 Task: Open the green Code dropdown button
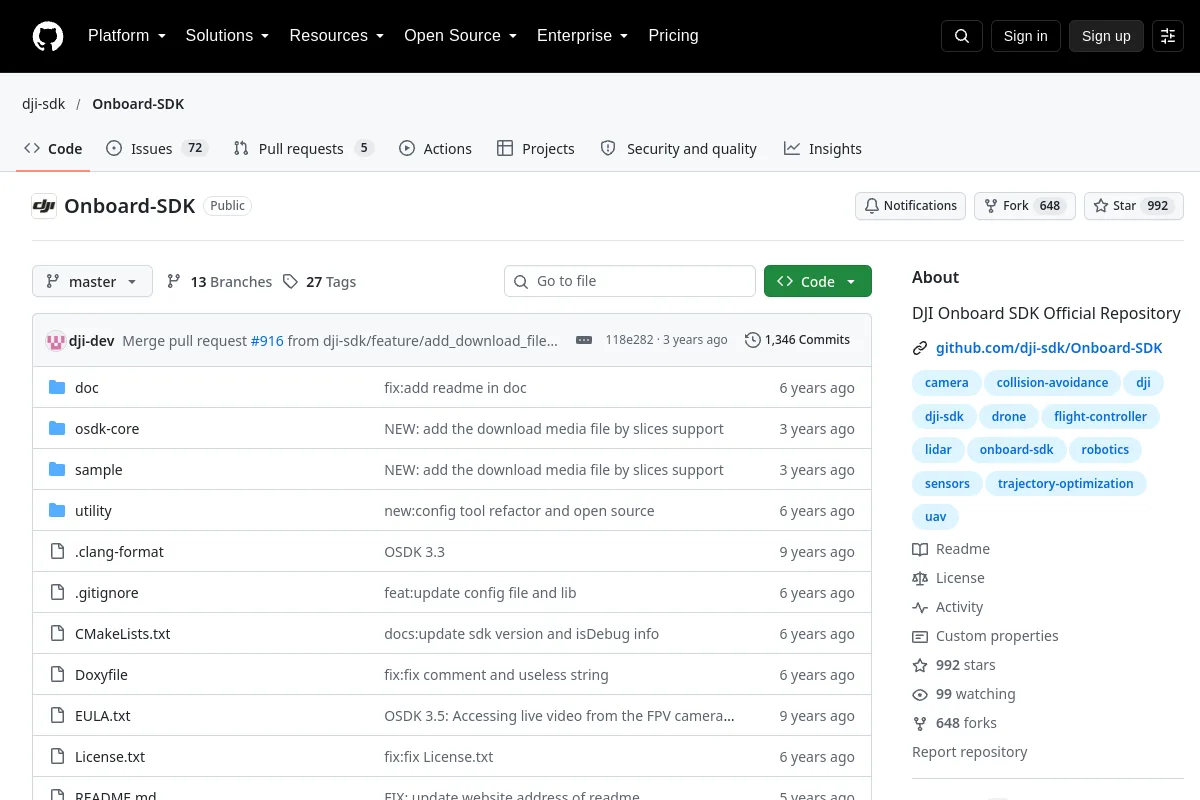tap(818, 281)
